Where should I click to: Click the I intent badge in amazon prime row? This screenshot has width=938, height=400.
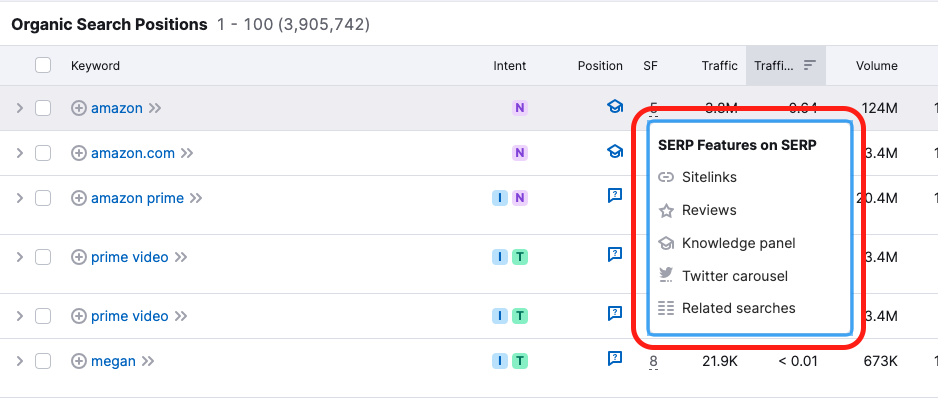click(500, 198)
